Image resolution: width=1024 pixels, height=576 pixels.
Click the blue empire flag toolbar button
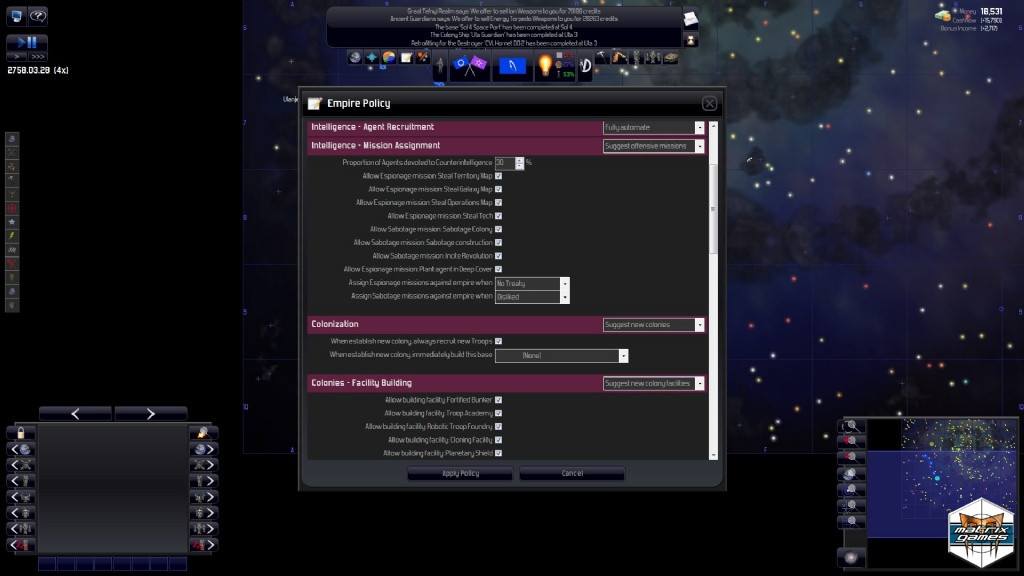pyautogui.click(x=512, y=65)
